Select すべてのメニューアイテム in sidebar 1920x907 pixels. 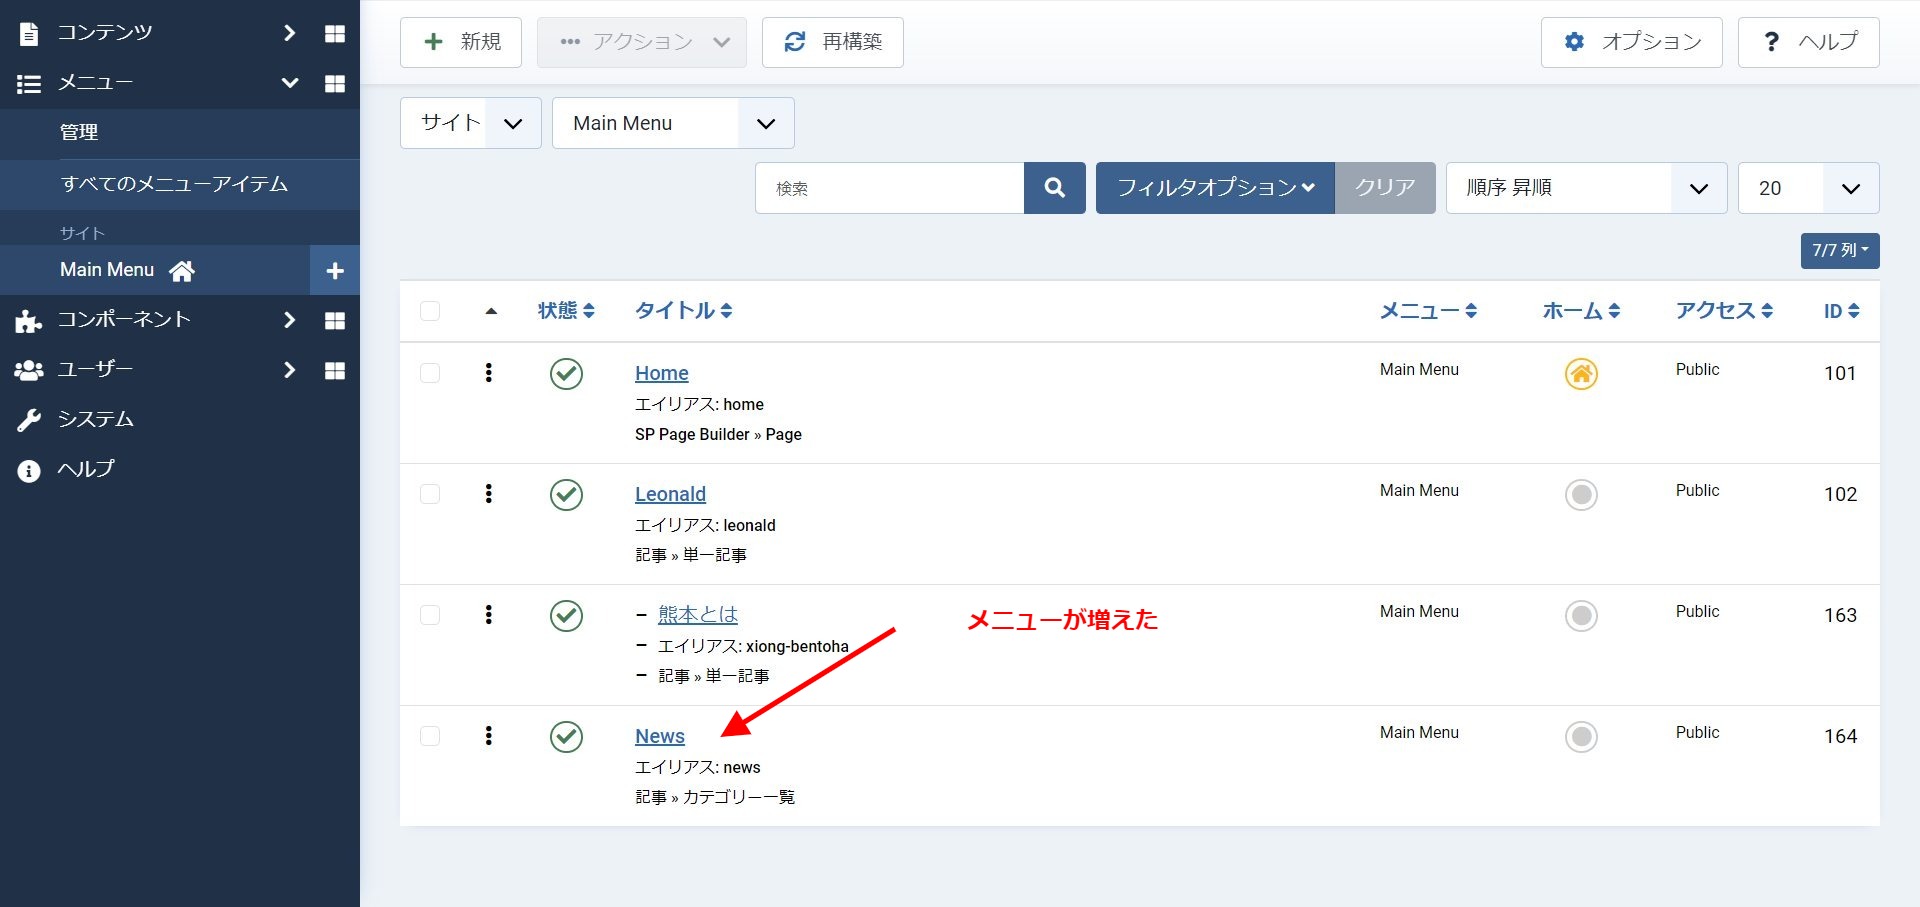click(x=174, y=184)
